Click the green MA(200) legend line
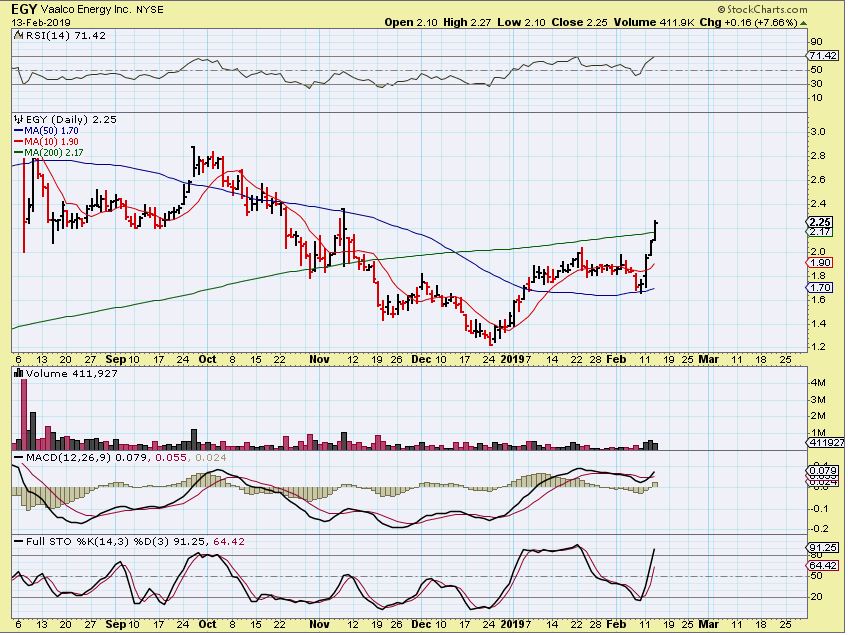Viewport: 848px width, 635px height. click(x=18, y=153)
